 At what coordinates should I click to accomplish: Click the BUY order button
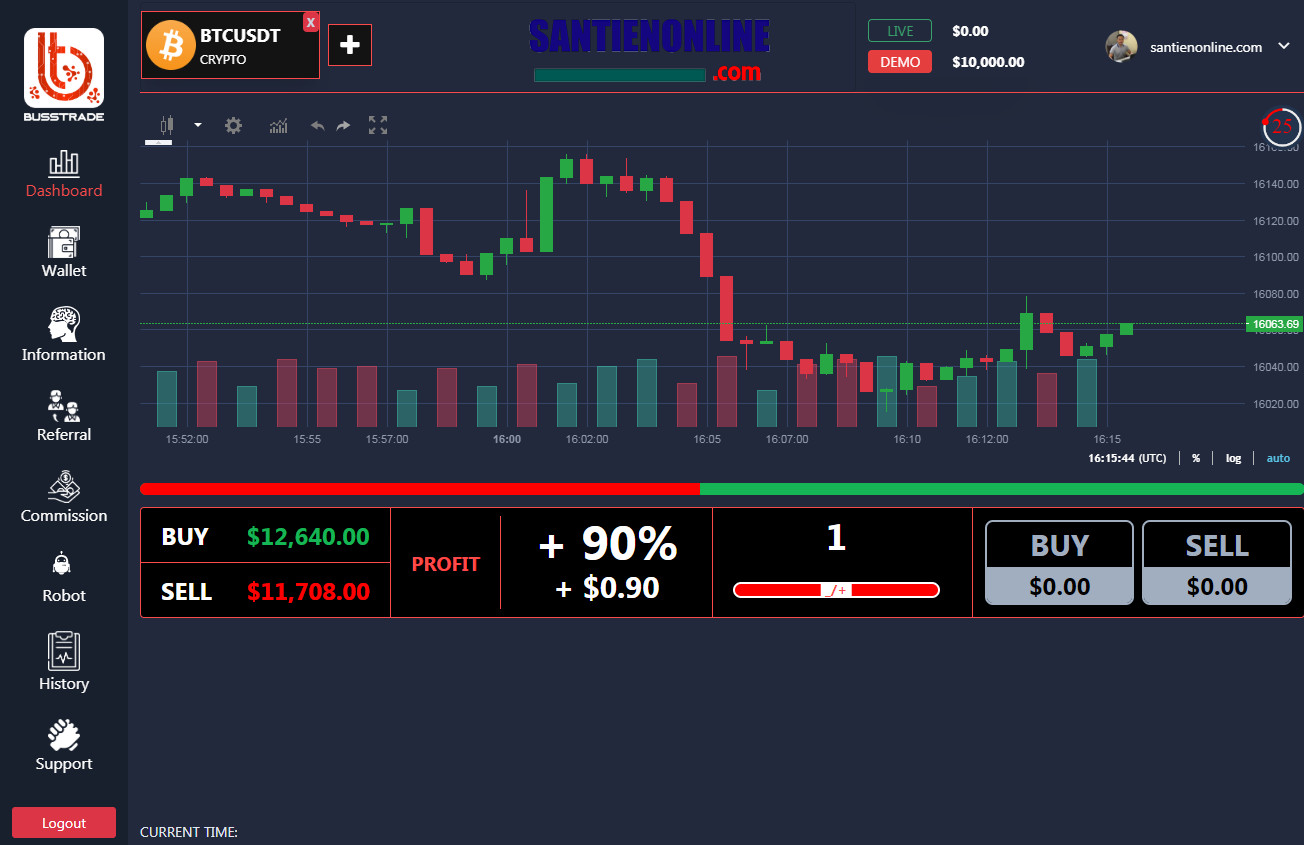coord(1060,563)
